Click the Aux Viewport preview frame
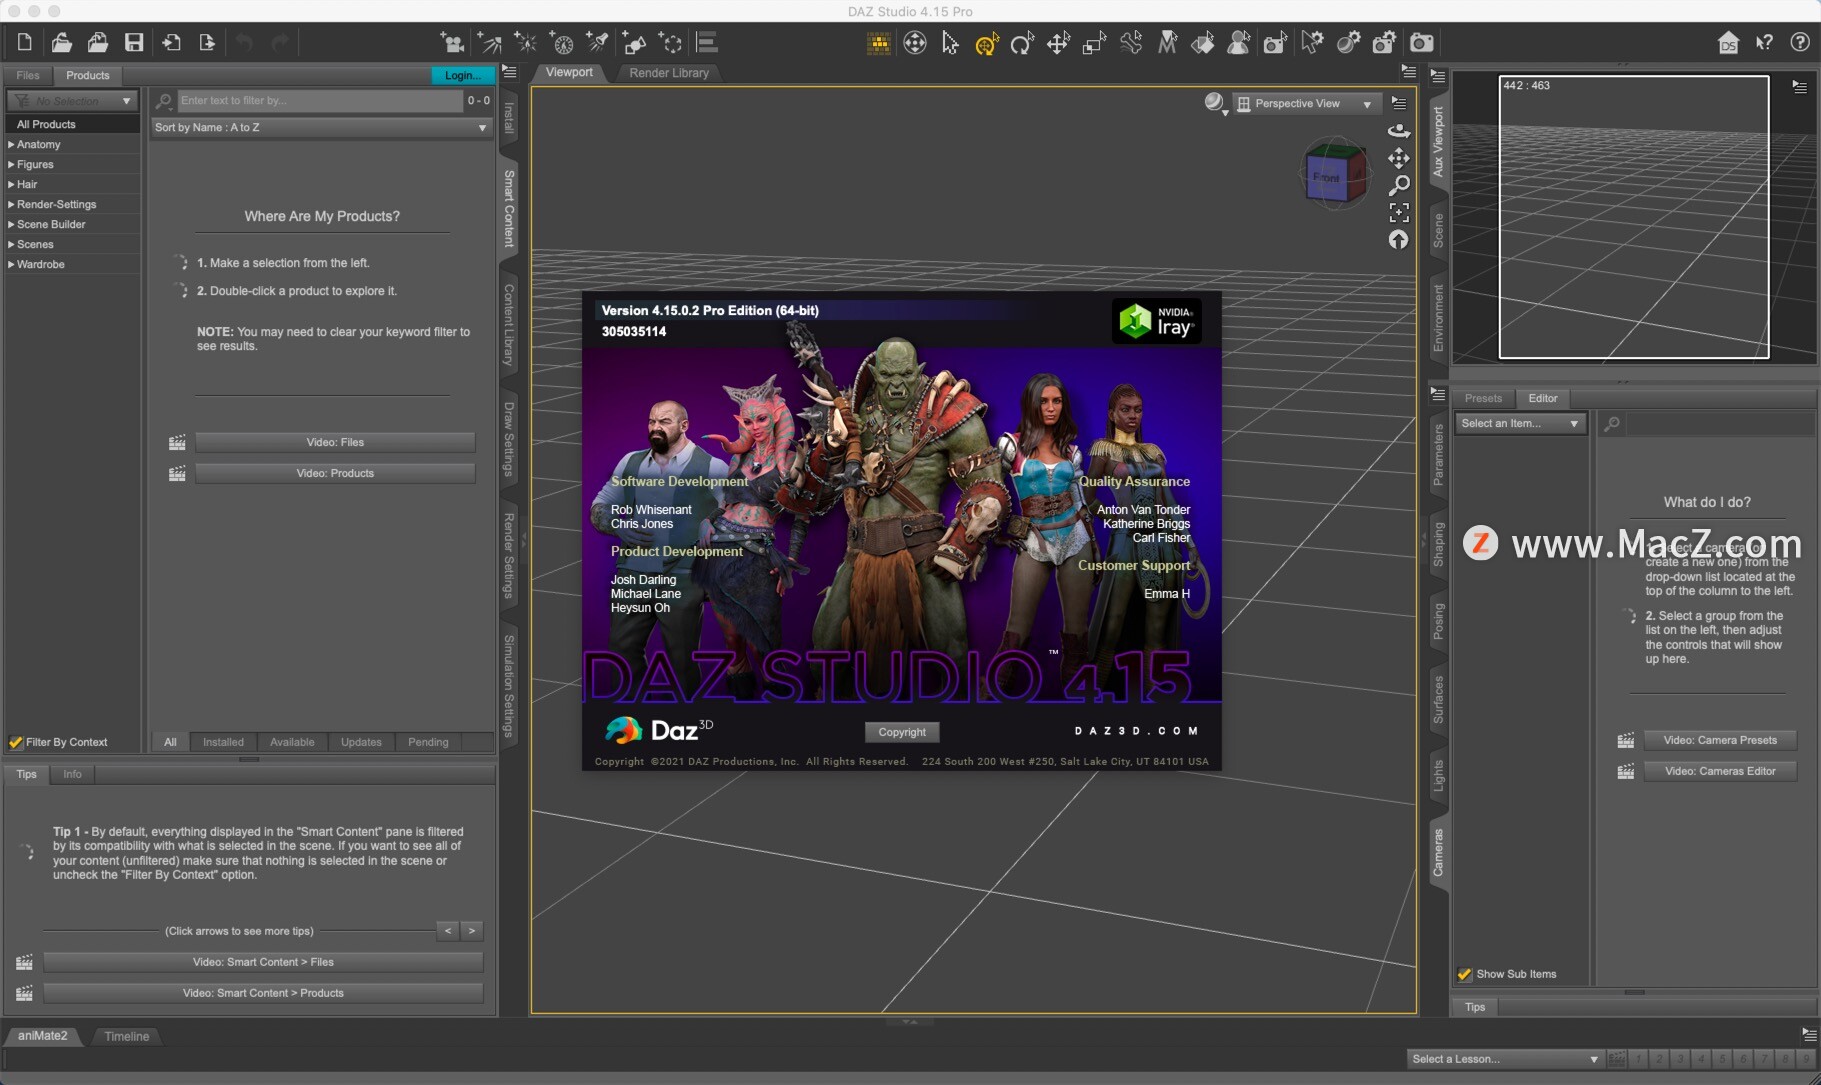 (1634, 217)
